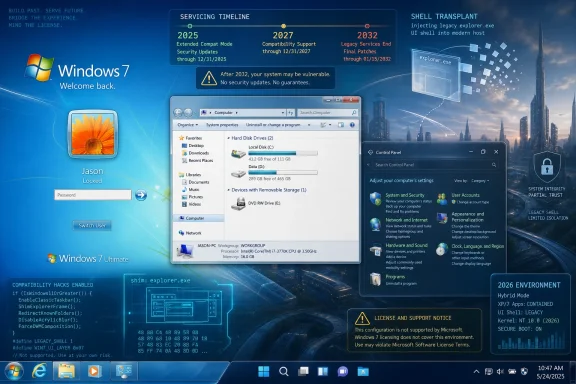Collapse Devices with Removable Storage group
576x384 pixels.
pos(228,190)
